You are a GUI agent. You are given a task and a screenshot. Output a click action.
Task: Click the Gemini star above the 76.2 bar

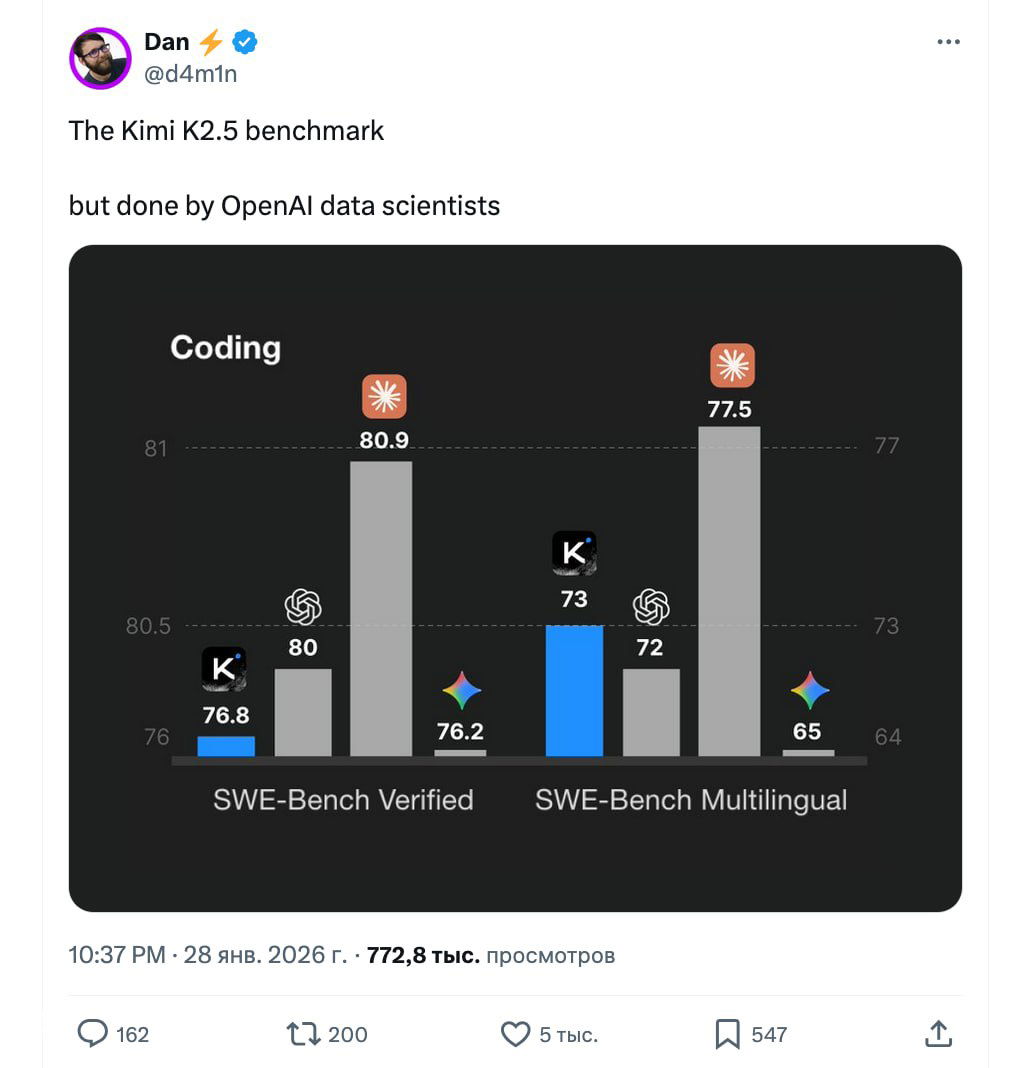point(461,690)
